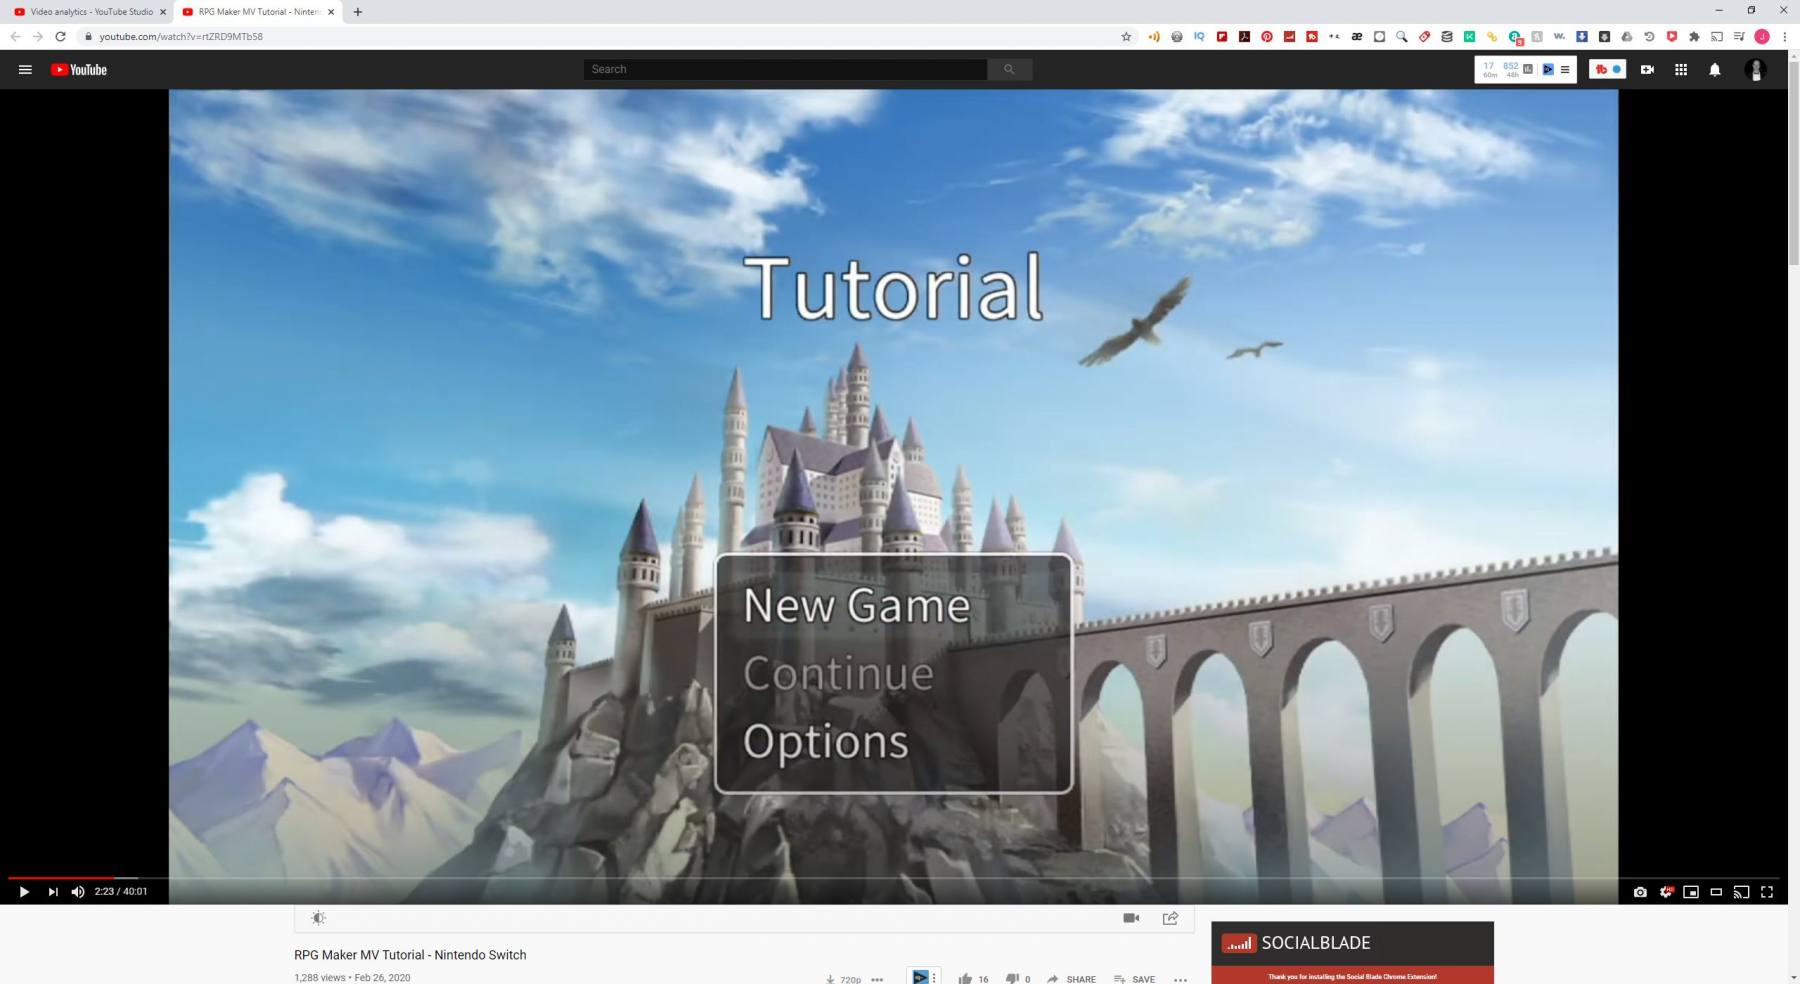Screen dimensions: 1800x984
Task: Open the Pinterest extension
Action: tap(1267, 36)
